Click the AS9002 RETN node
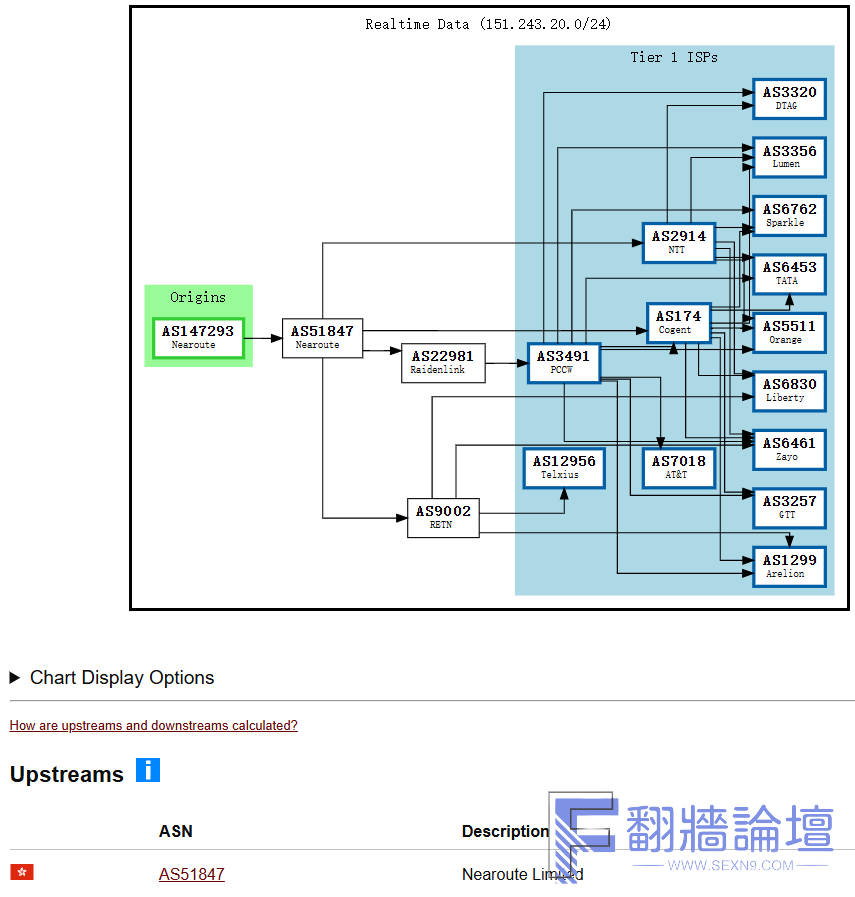The image size is (855, 897). click(443, 517)
